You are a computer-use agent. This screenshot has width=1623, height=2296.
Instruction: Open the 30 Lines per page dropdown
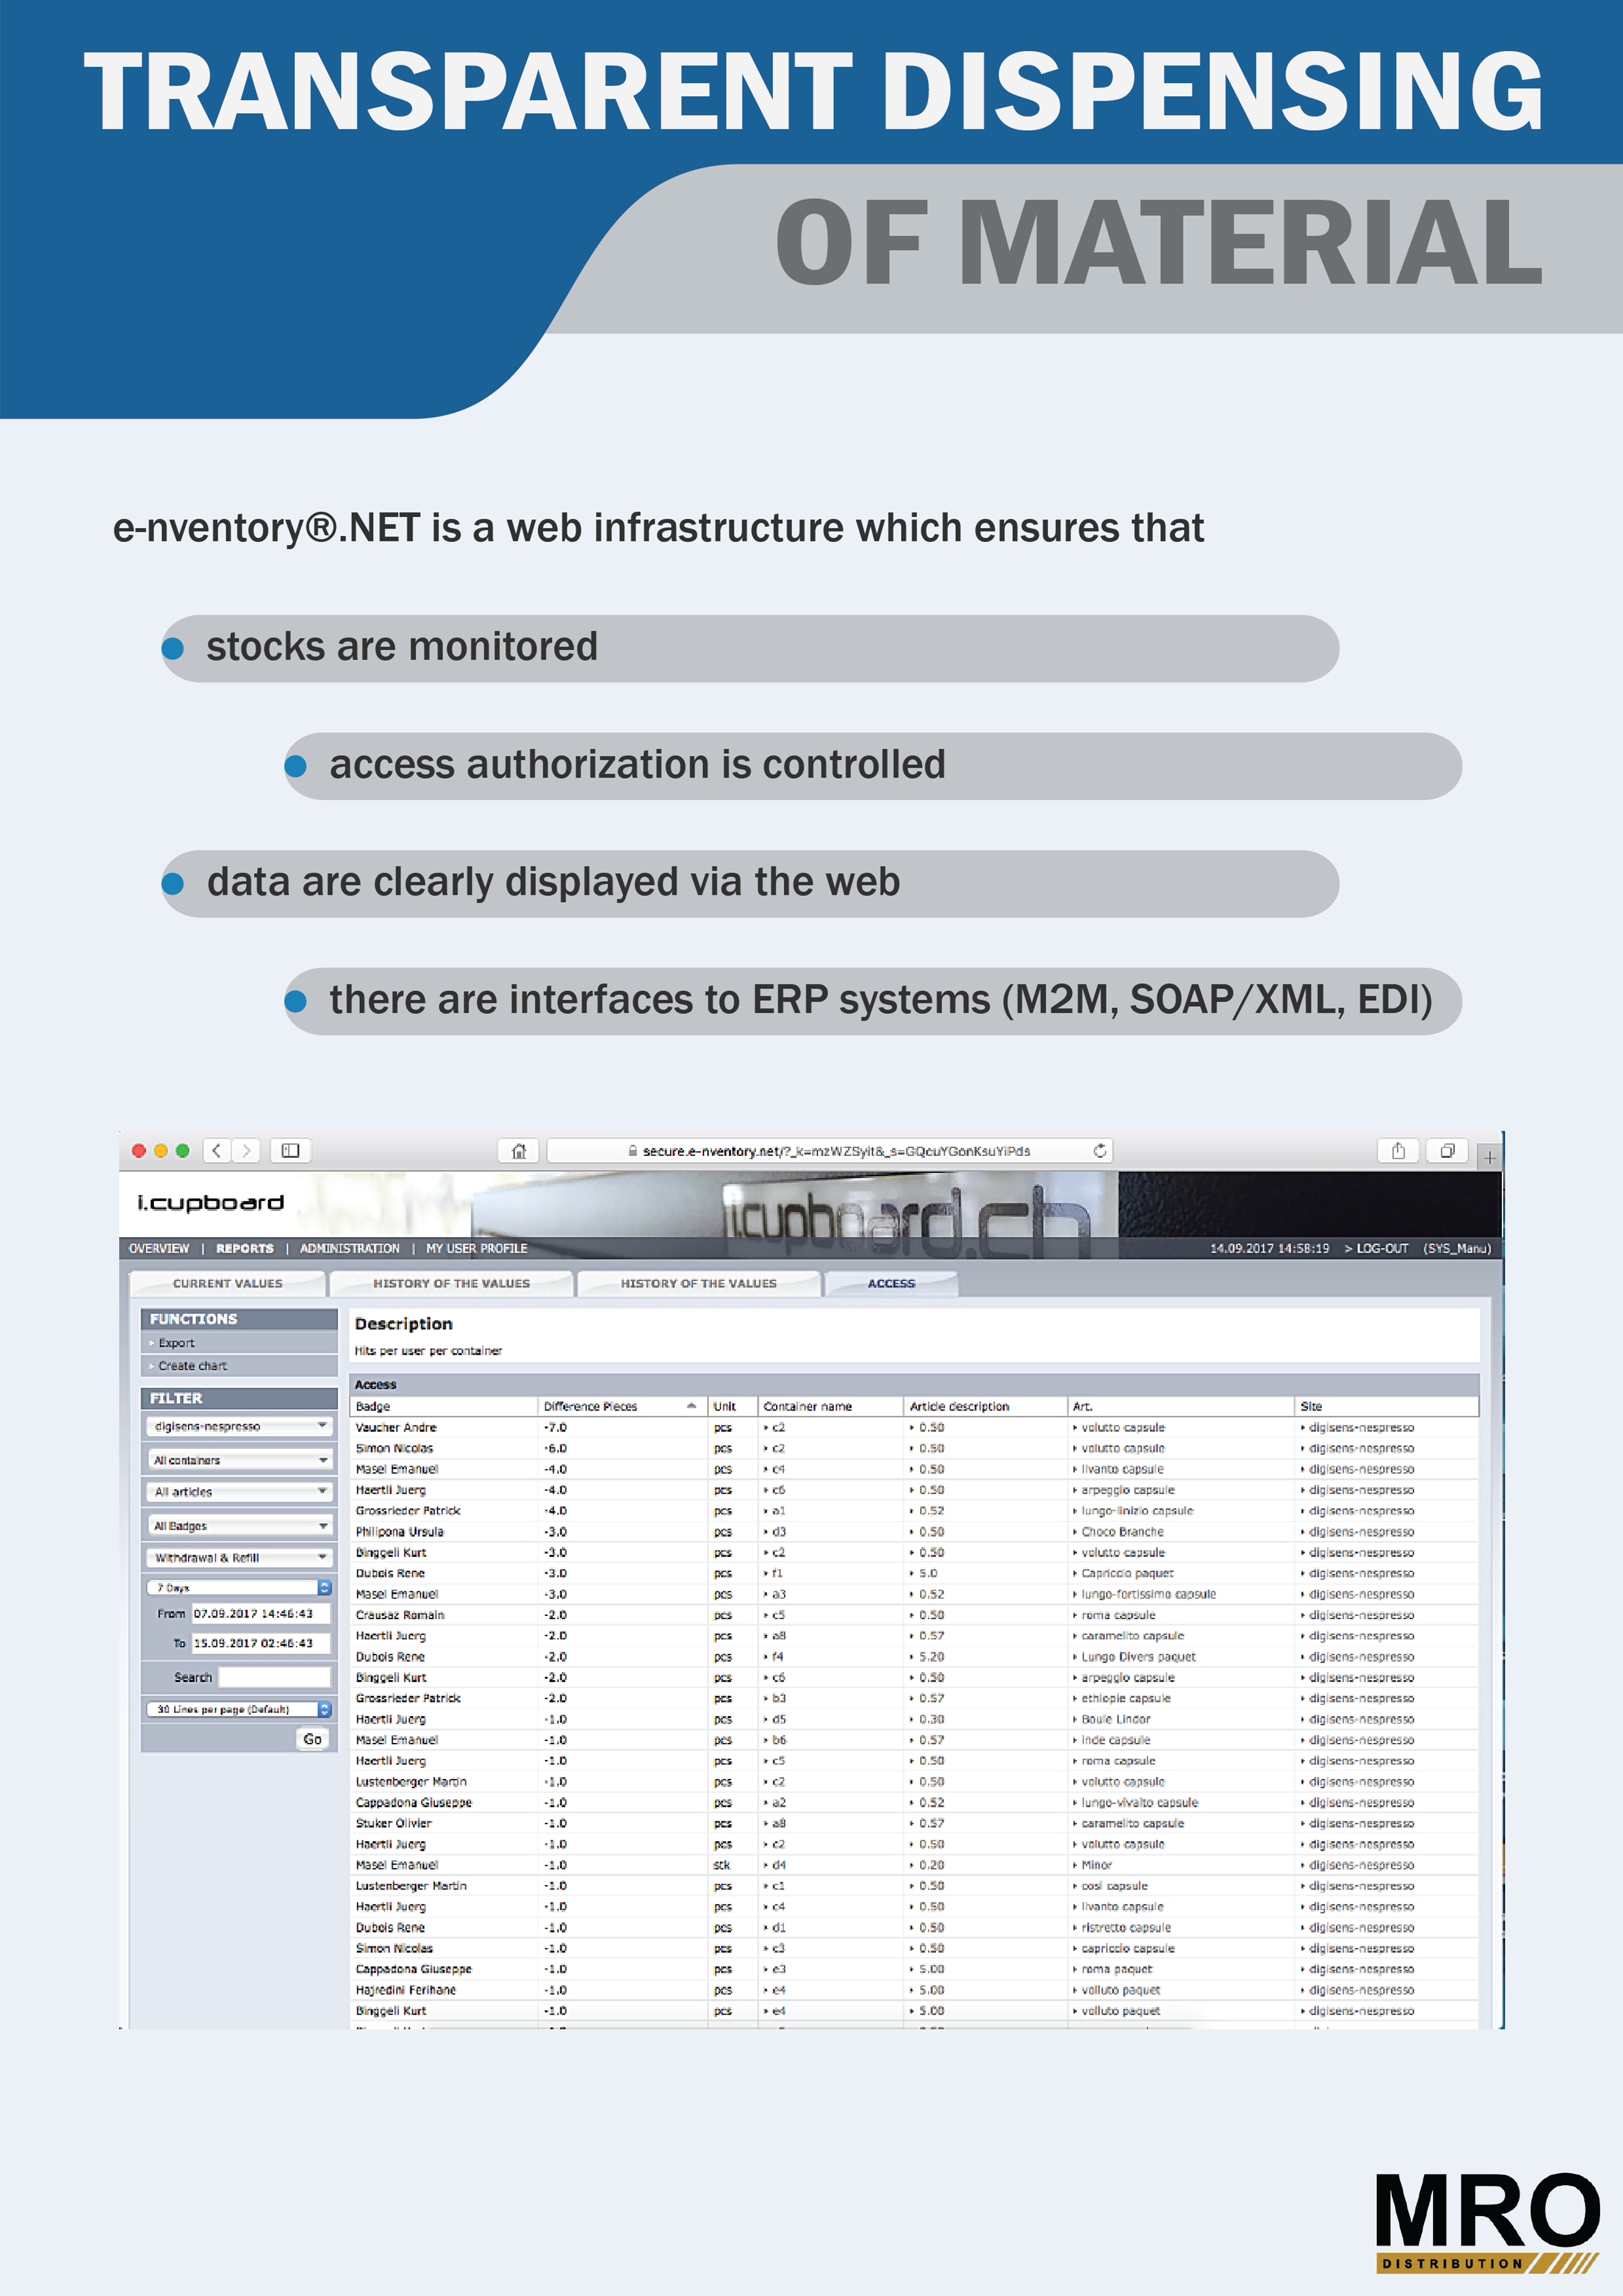[239, 1709]
